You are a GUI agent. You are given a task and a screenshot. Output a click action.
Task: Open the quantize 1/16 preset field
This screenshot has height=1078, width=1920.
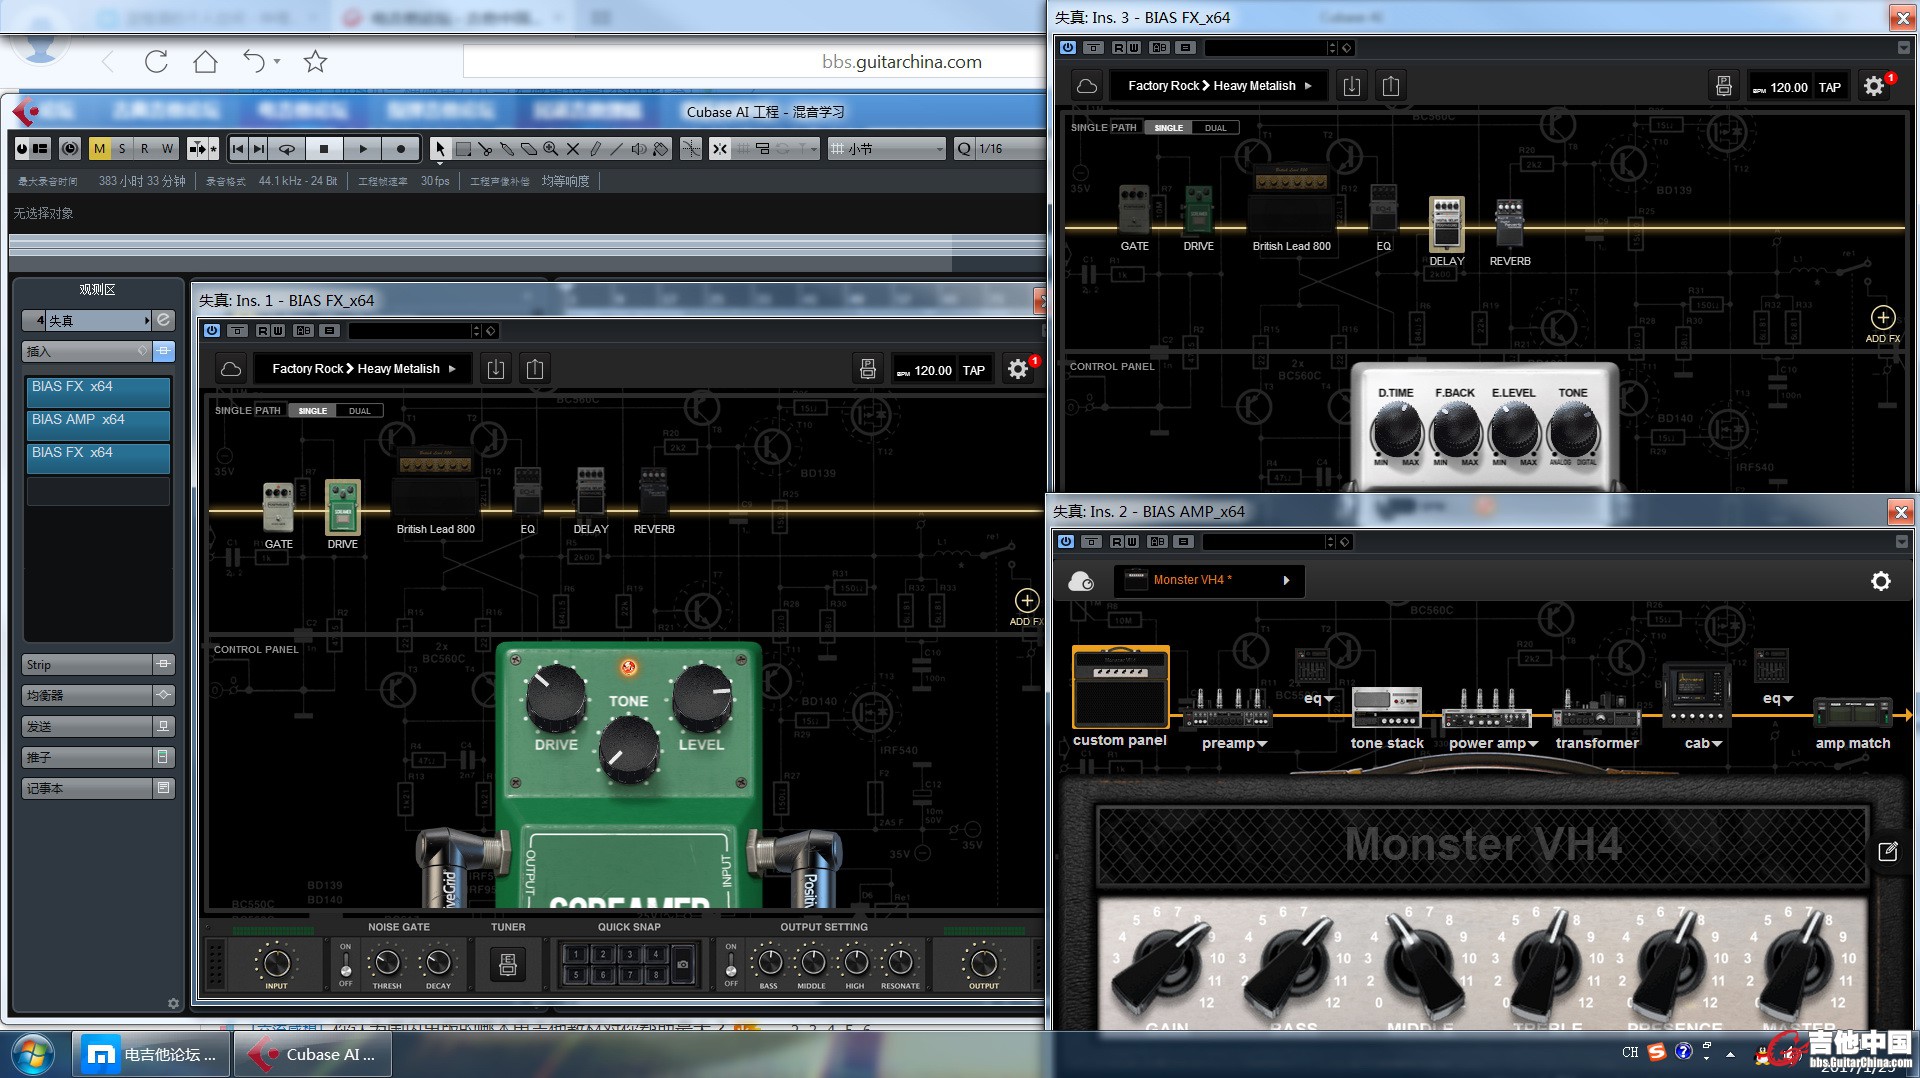pyautogui.click(x=1008, y=149)
